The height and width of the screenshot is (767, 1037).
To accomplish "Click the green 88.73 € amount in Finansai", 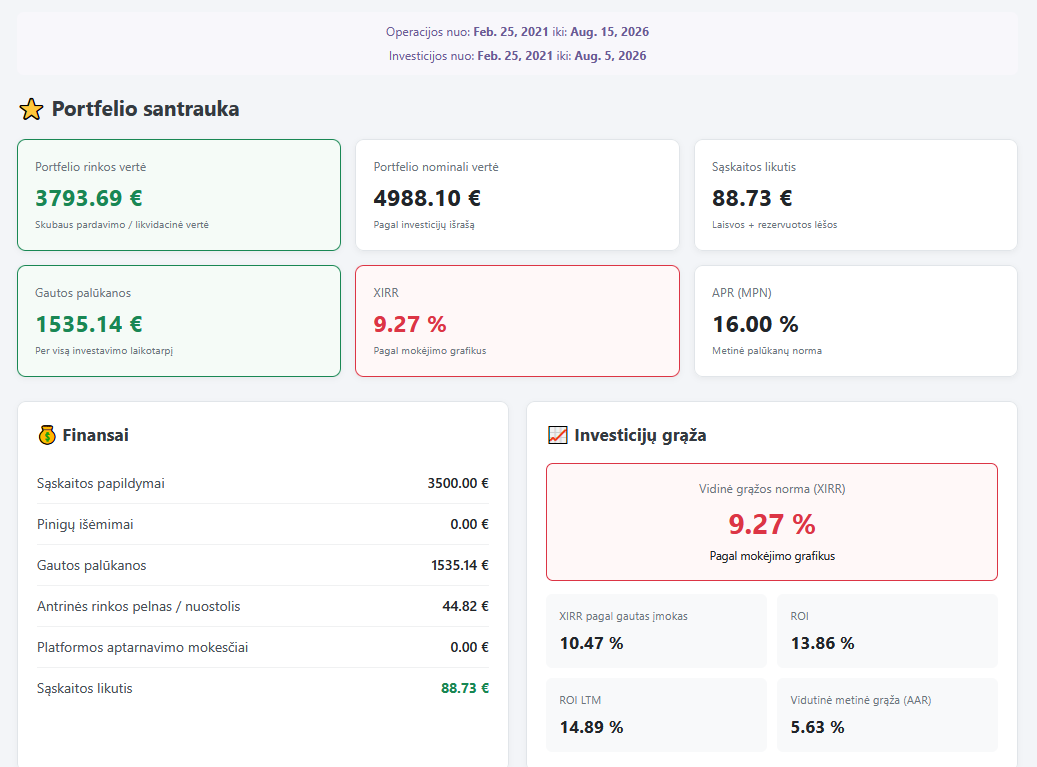I will pos(465,688).
